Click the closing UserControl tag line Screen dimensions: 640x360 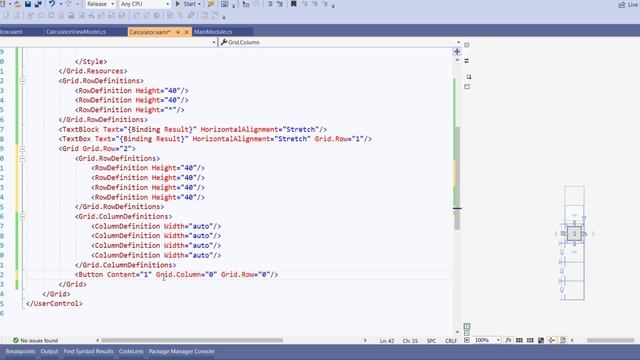click(x=54, y=304)
